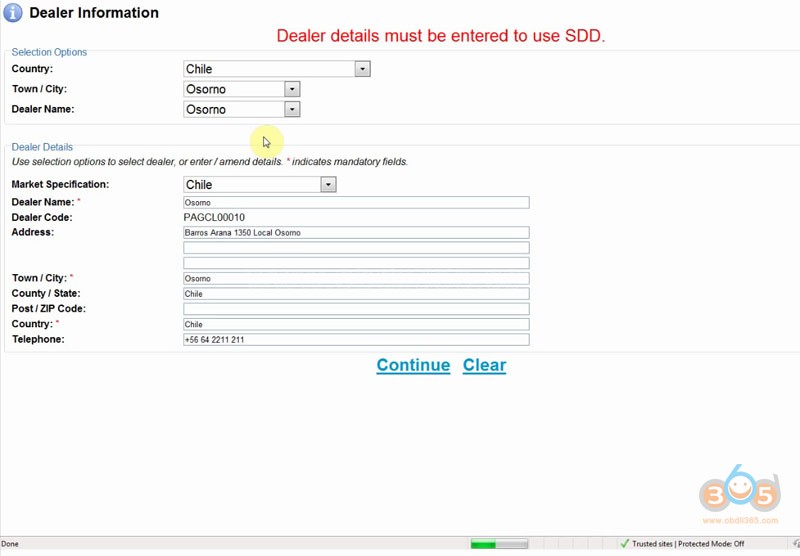This screenshot has width=800, height=556.
Task: Click the Telephone number field
Action: tap(356, 340)
